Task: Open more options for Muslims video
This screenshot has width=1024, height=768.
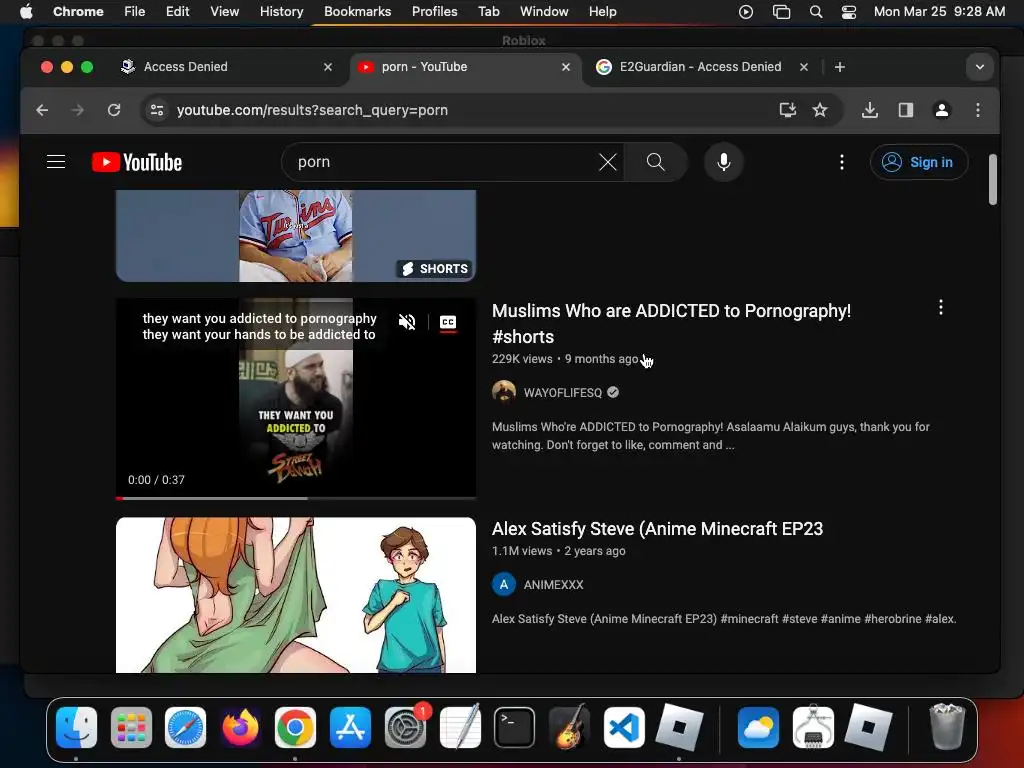Action: point(940,308)
